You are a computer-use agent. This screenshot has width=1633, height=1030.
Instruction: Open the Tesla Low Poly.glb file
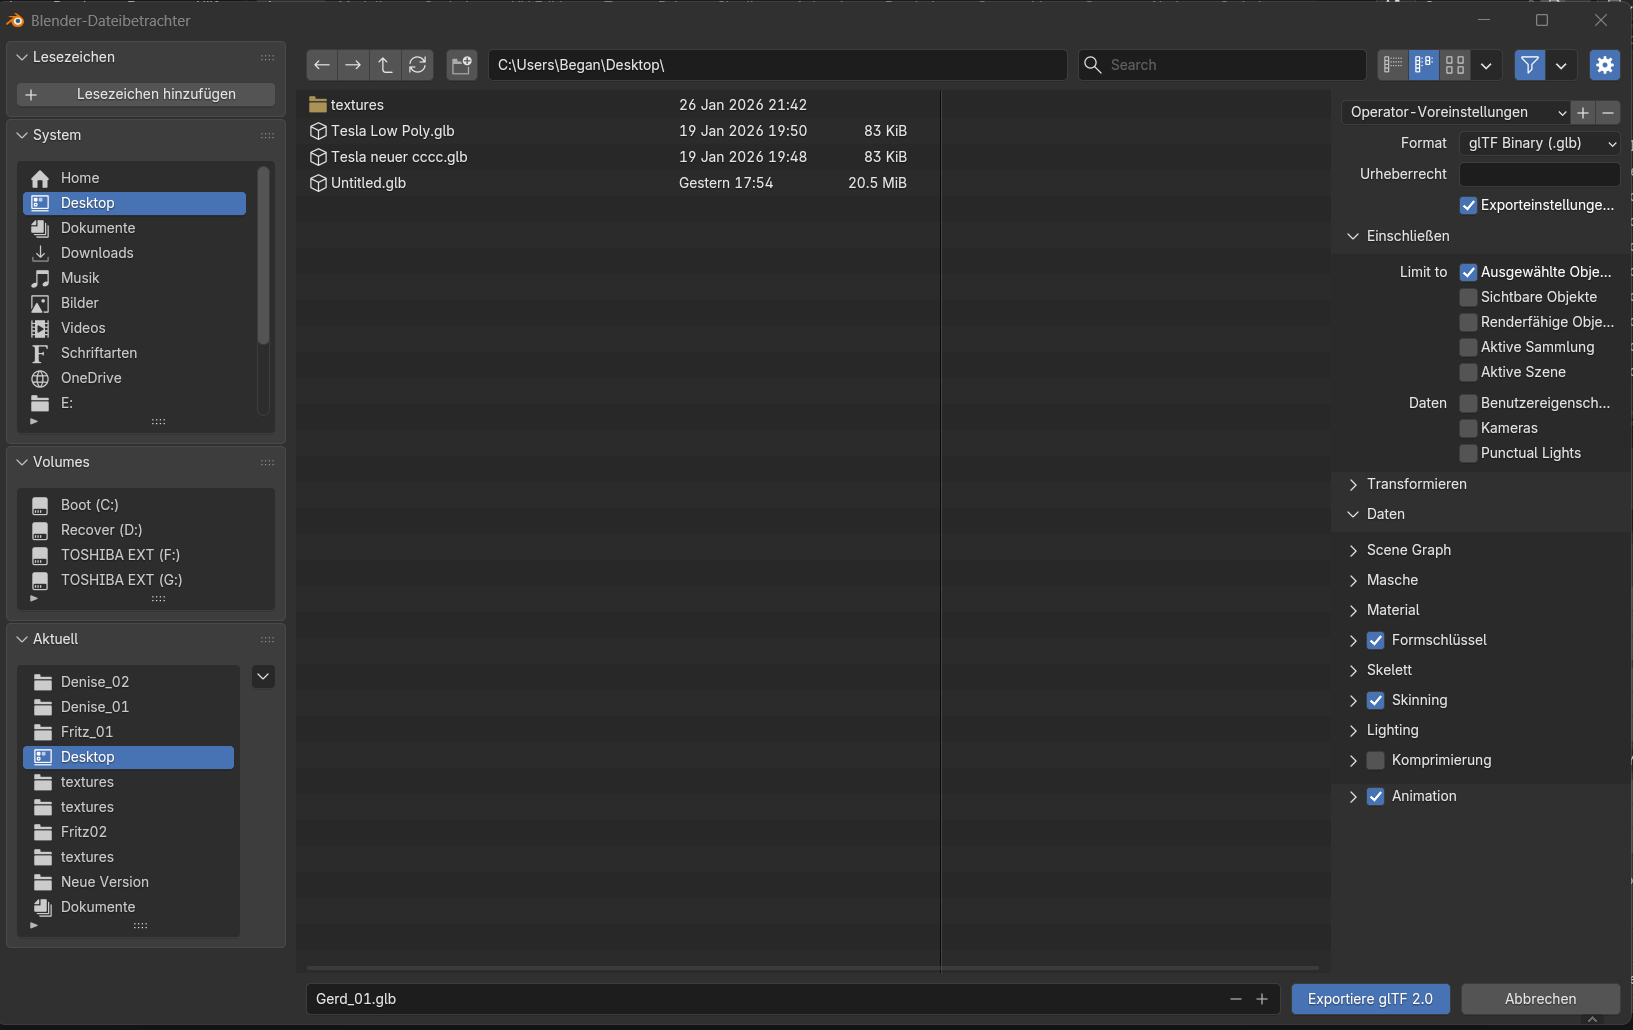(x=392, y=131)
